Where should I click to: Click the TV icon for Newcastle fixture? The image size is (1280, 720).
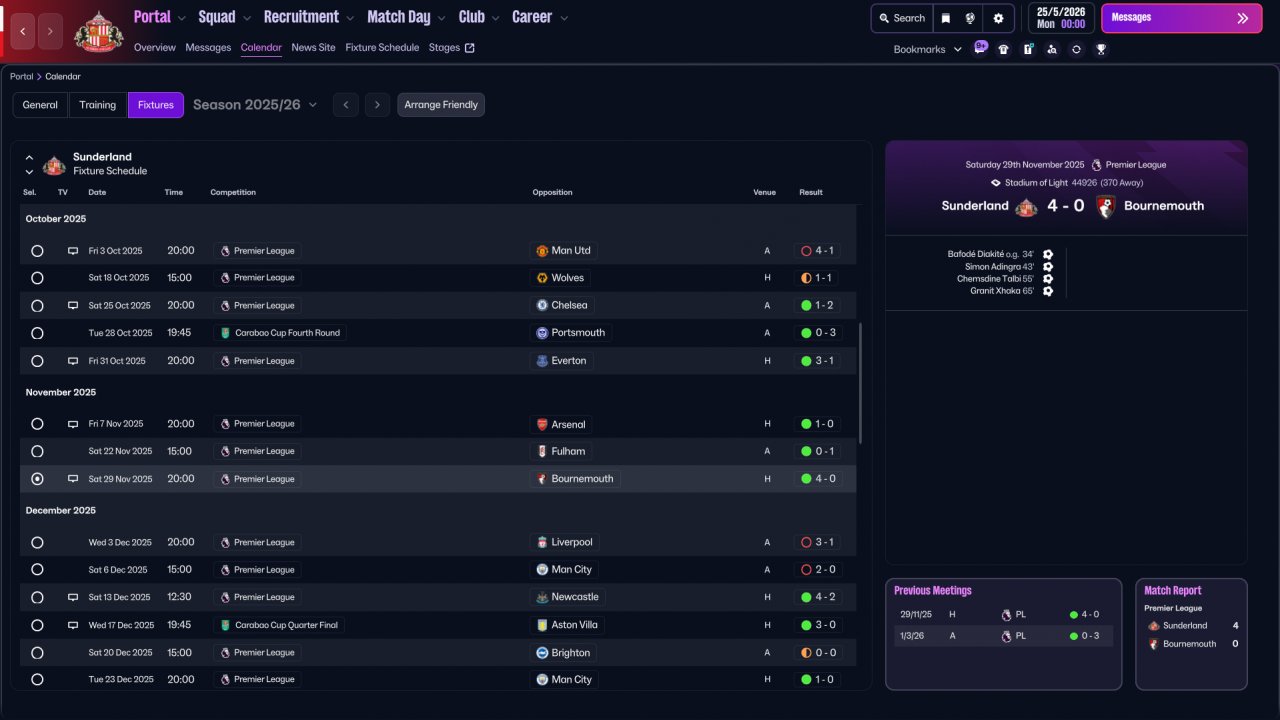72,597
